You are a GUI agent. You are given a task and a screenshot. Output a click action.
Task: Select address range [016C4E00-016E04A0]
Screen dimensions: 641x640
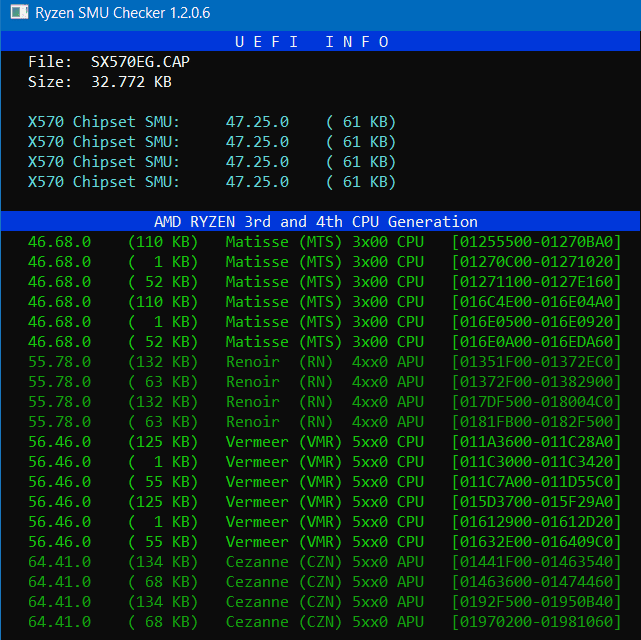coord(536,302)
